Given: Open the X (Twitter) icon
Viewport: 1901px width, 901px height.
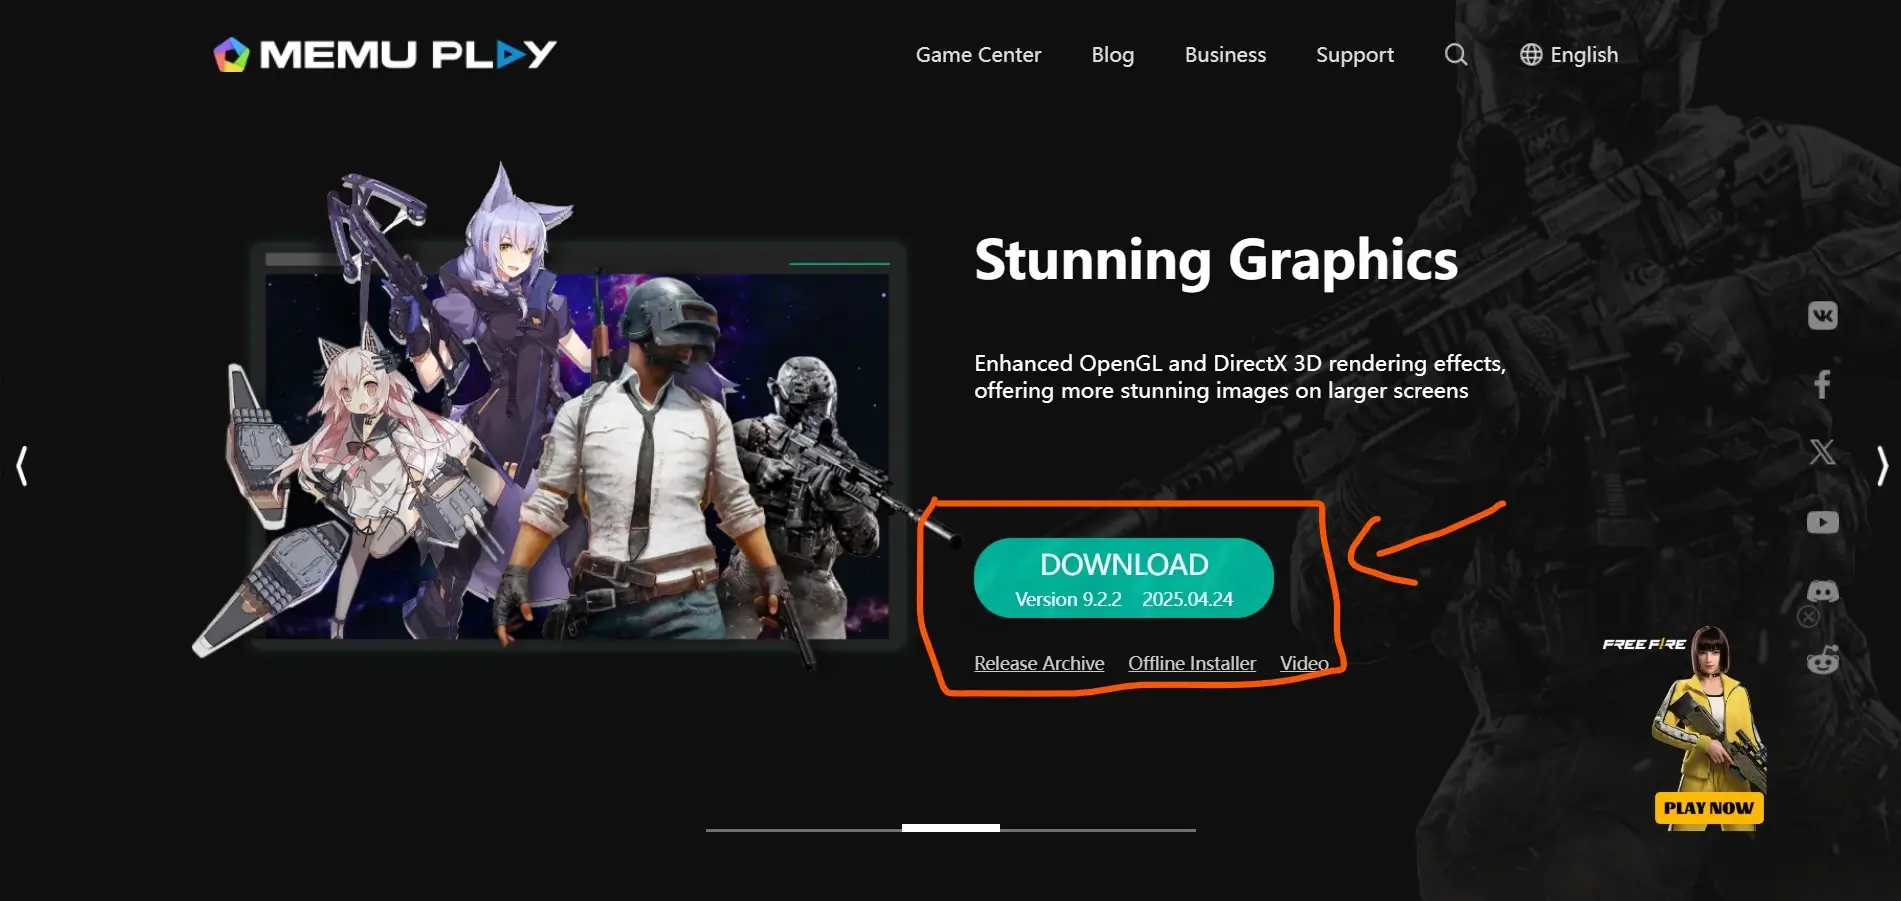Looking at the screenshot, I should coord(1823,452).
